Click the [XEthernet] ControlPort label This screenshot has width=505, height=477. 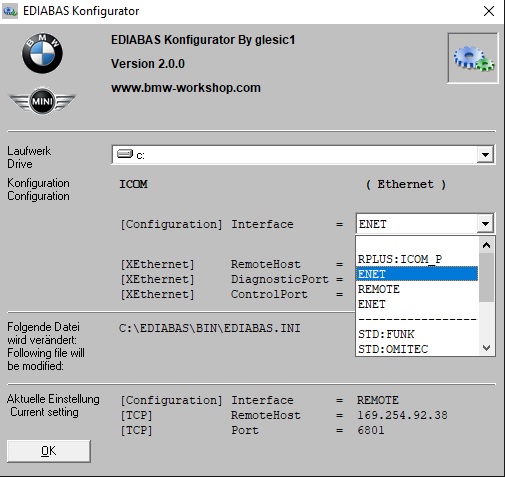[x=214, y=294]
